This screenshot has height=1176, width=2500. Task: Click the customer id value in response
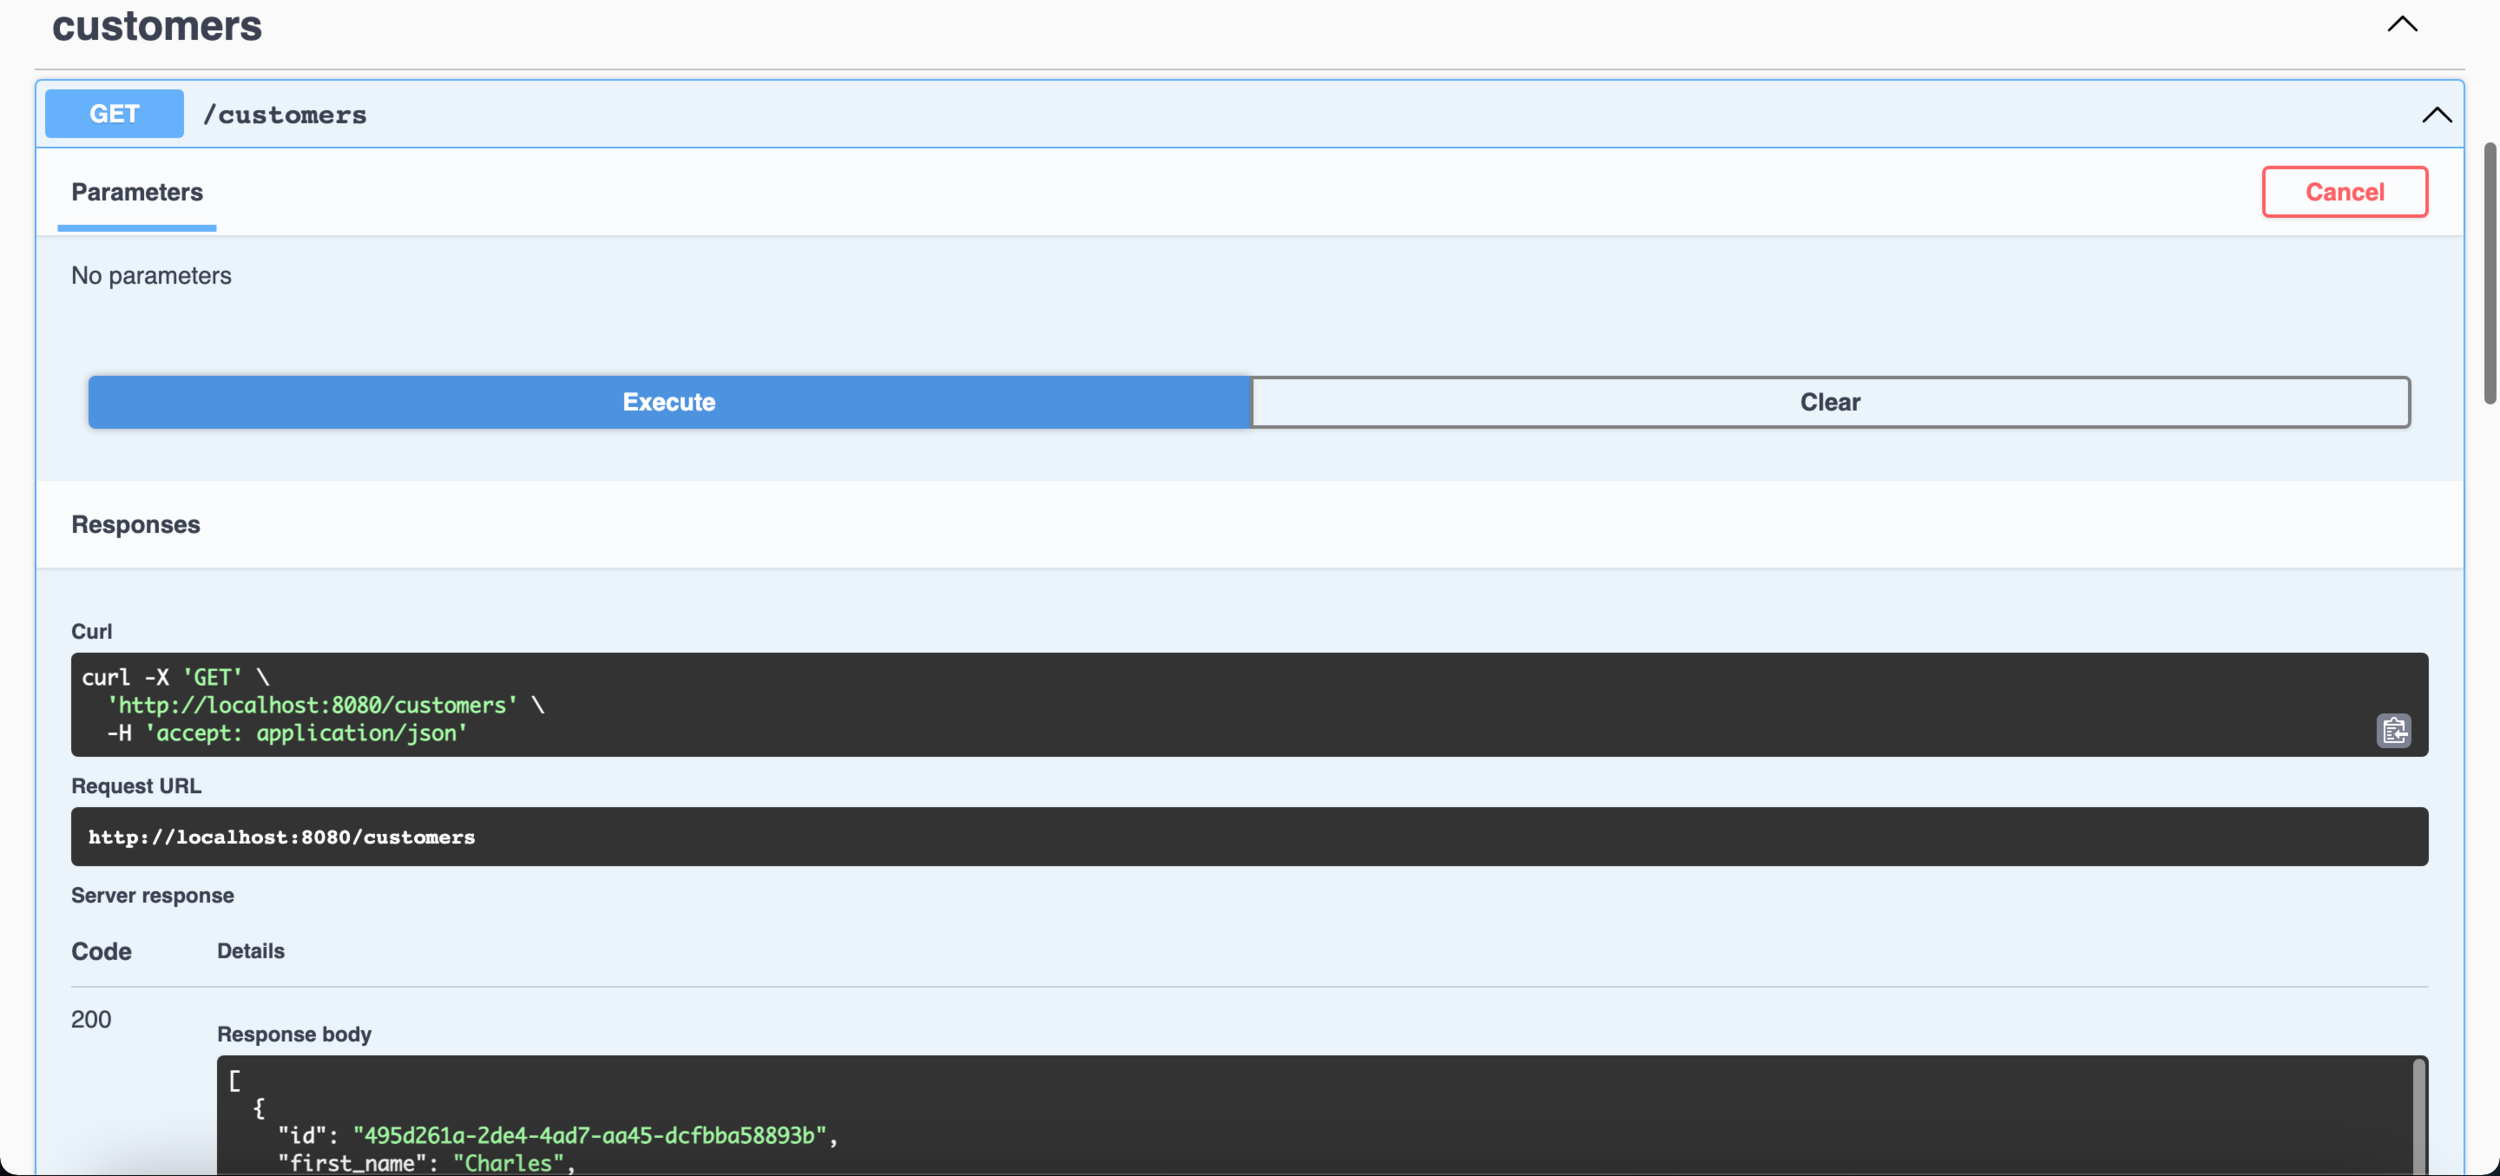(x=589, y=1136)
